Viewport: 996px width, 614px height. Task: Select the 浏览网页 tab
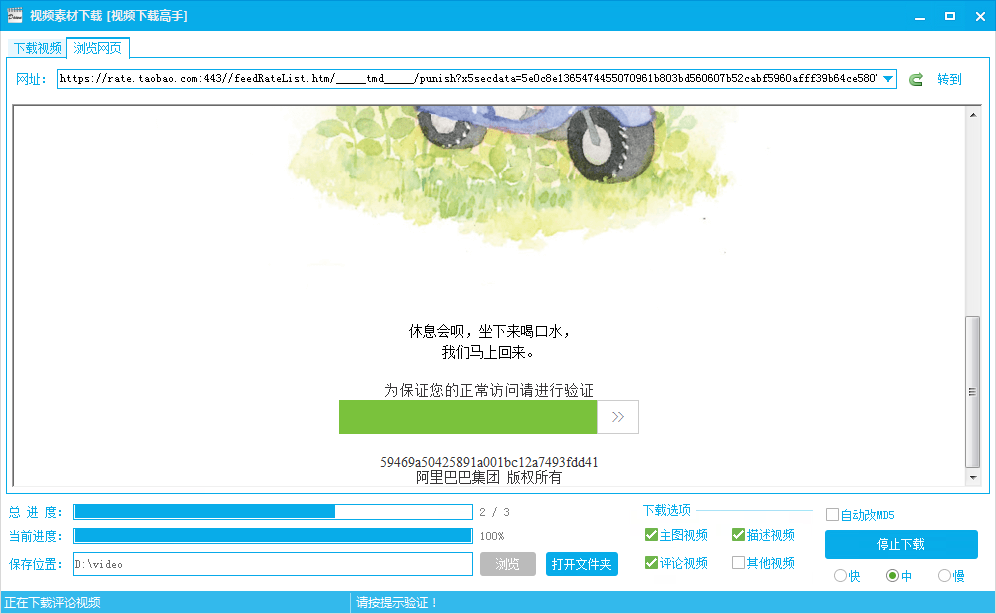click(x=98, y=48)
